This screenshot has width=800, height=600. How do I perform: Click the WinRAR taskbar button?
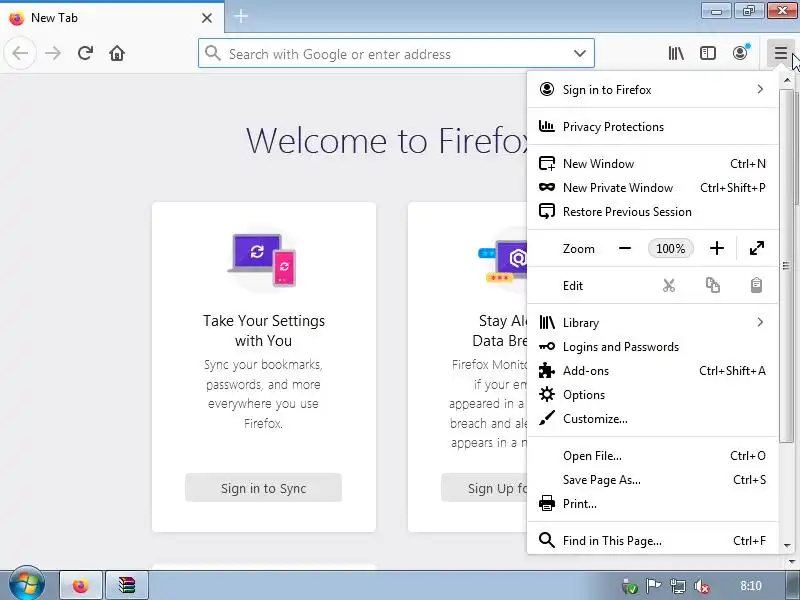pyautogui.click(x=127, y=585)
